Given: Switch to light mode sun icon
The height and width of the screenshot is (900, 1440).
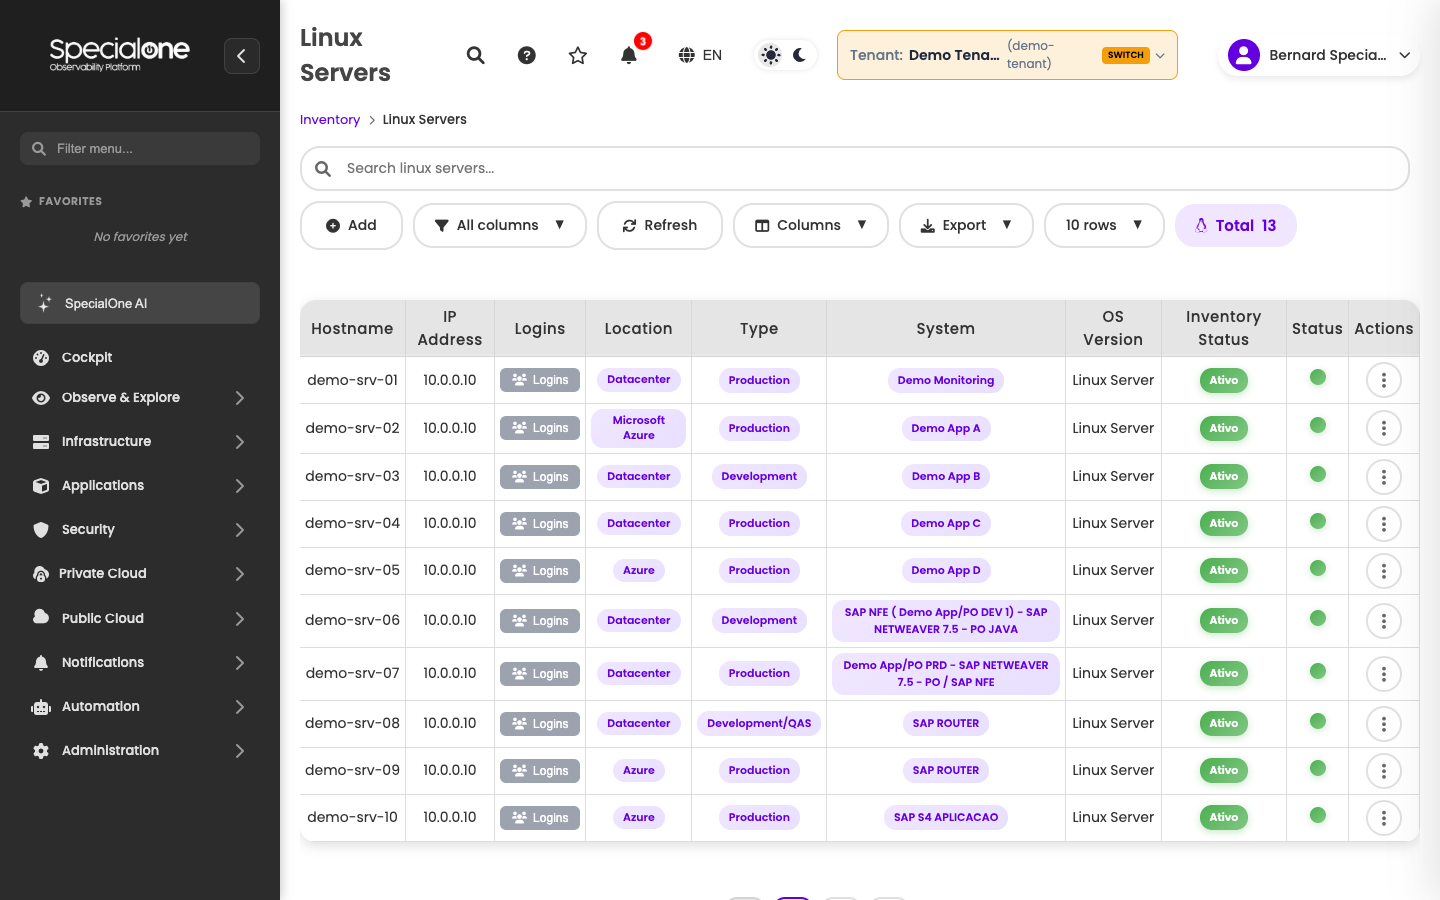Looking at the screenshot, I should [x=770, y=55].
